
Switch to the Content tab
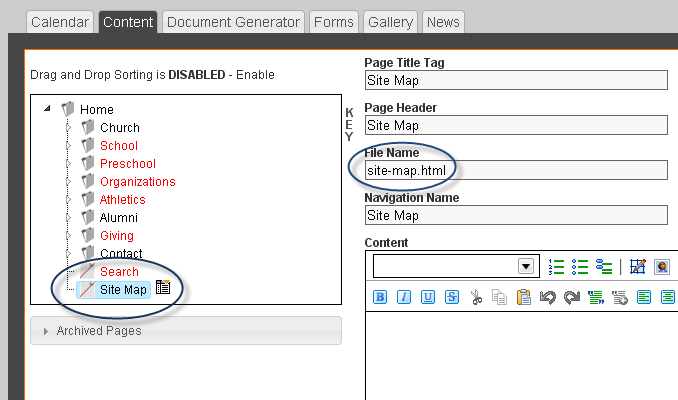click(x=128, y=22)
